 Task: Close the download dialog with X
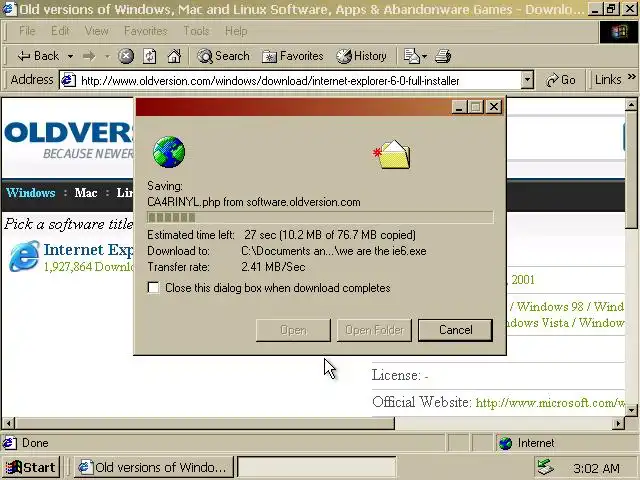[x=494, y=107]
